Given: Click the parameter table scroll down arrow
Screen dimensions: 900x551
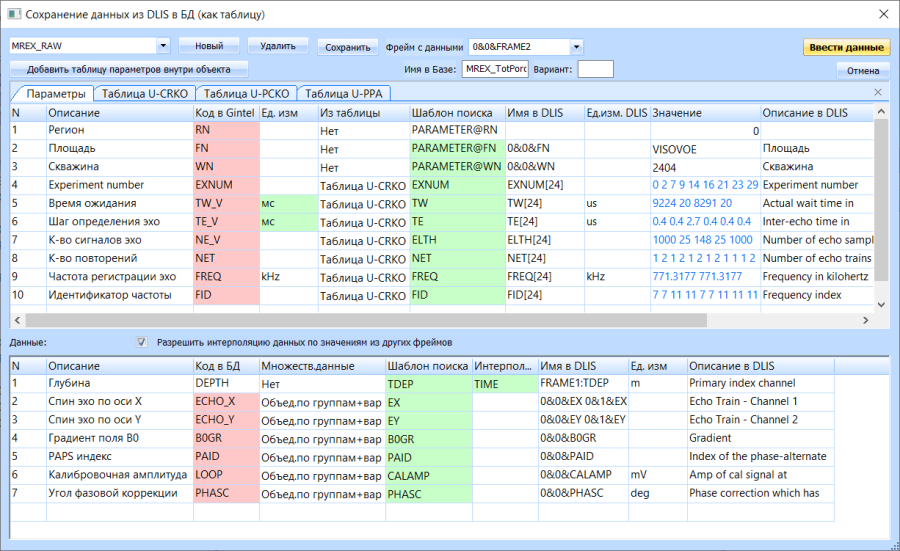Looking at the screenshot, I should [x=882, y=305].
